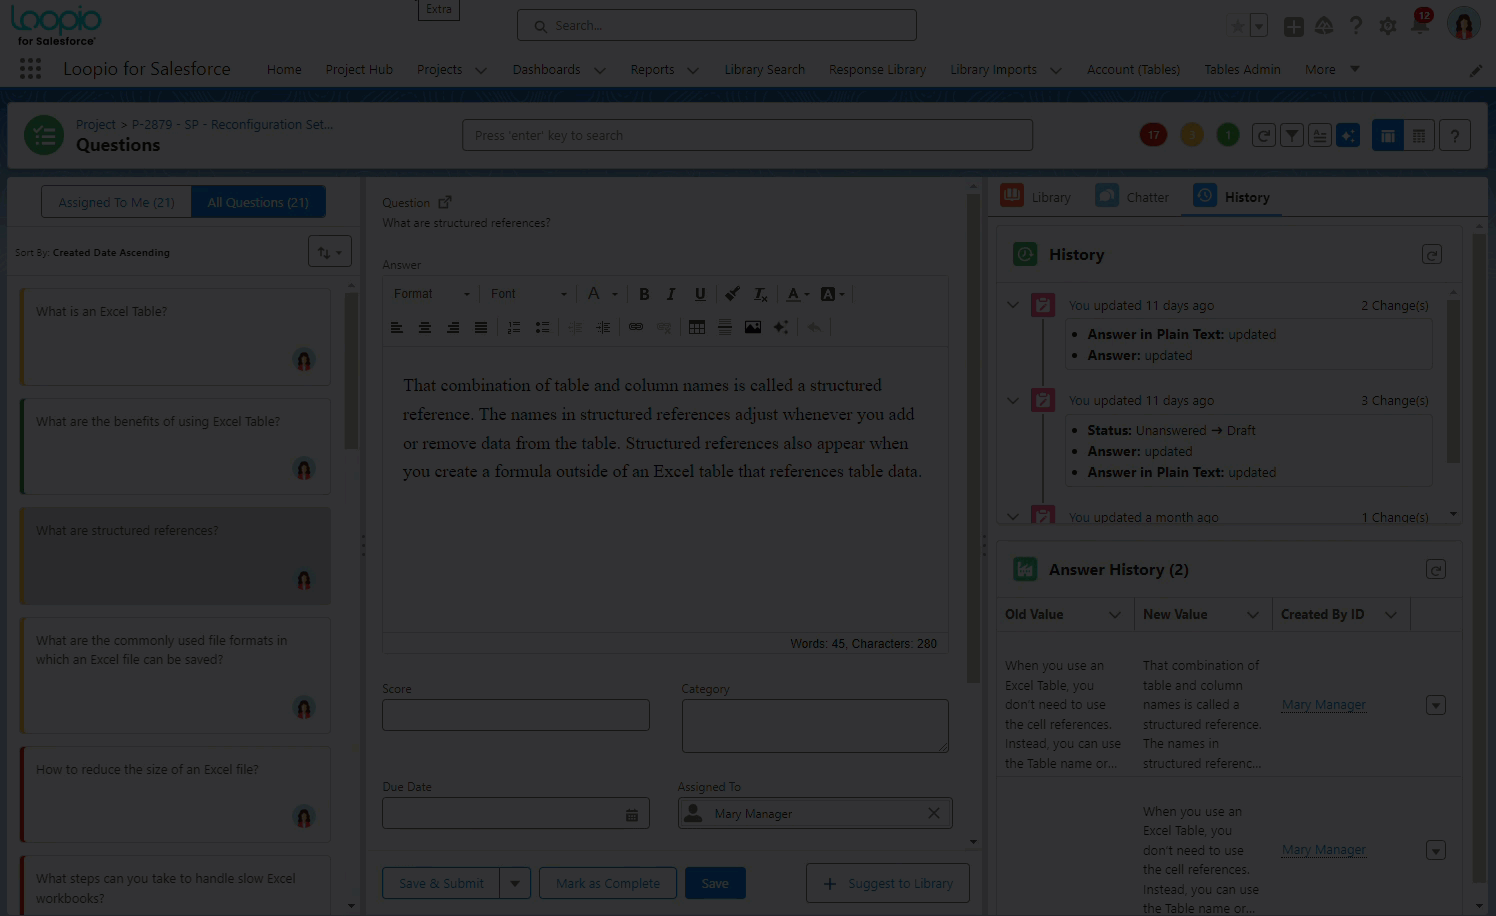Open the notifications bell
1496x916 pixels.
click(1419, 26)
